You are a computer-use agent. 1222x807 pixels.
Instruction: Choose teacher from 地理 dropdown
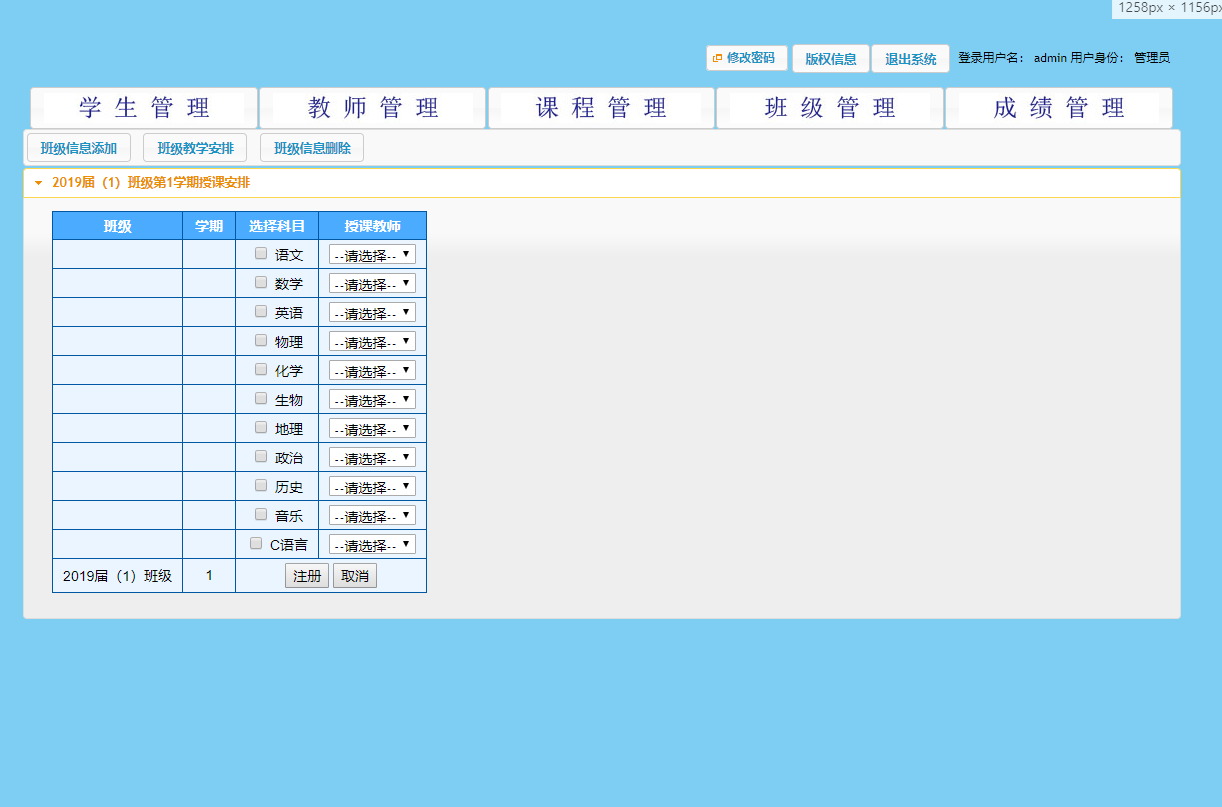pos(372,429)
